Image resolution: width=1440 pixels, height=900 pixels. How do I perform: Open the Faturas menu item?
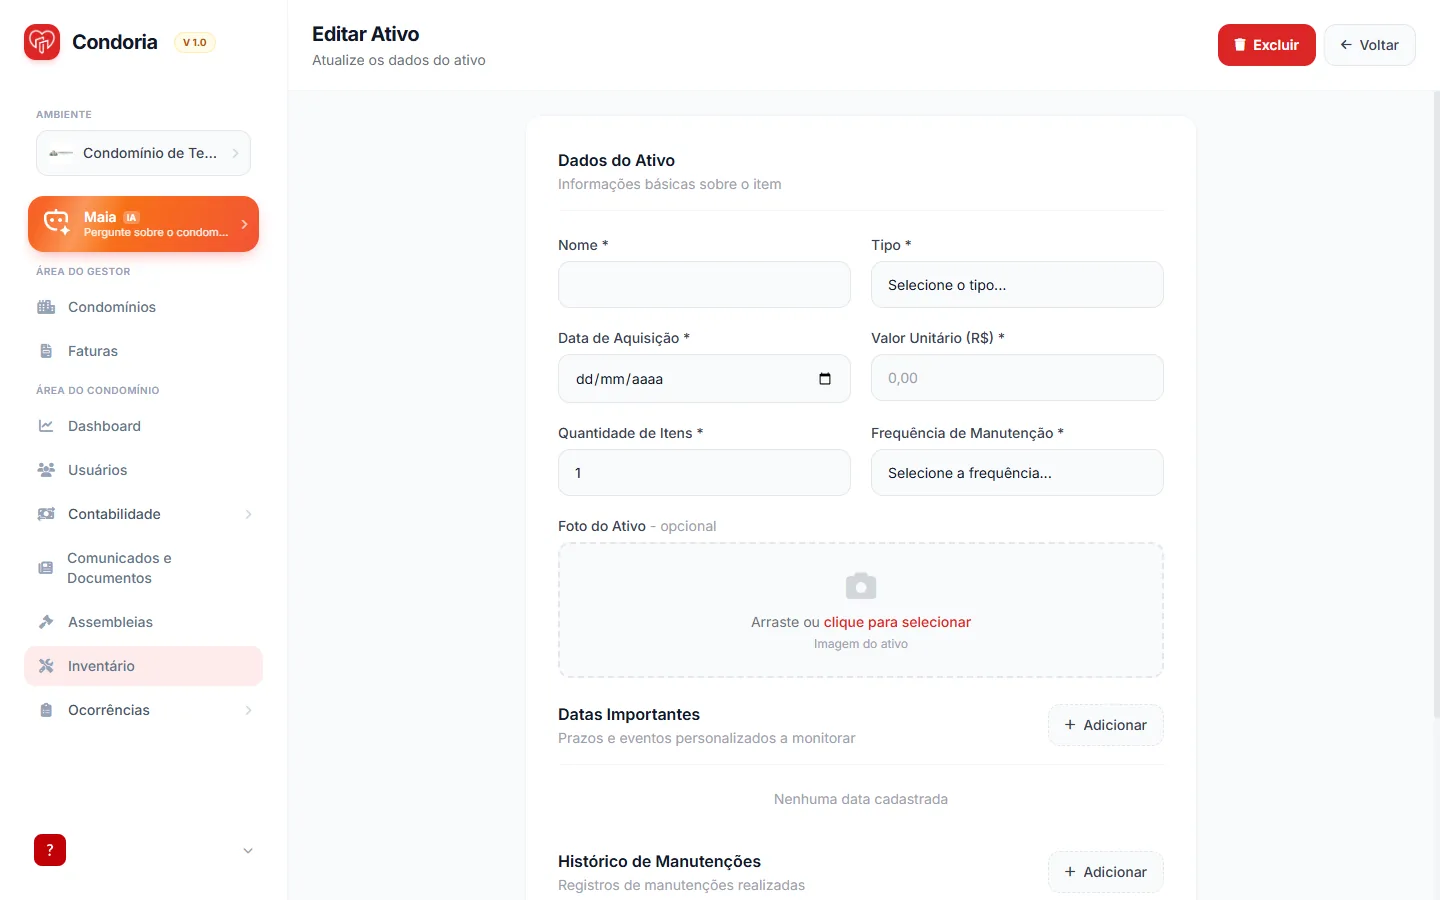tap(143, 351)
